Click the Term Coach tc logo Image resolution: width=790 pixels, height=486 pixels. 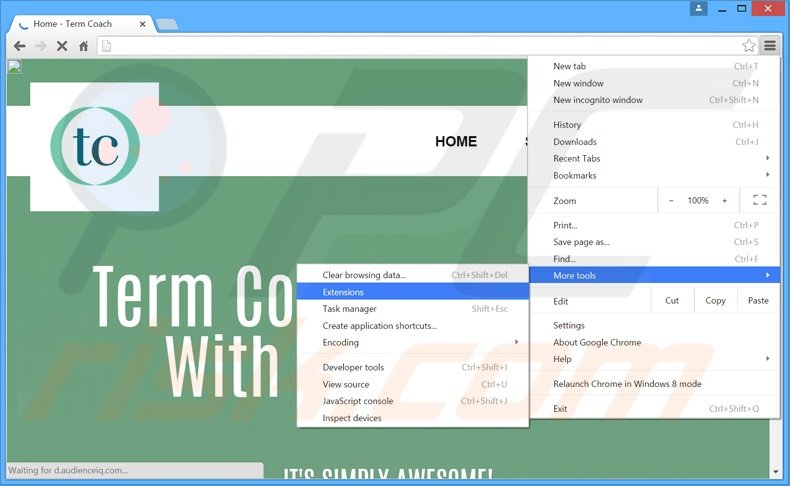(x=95, y=146)
